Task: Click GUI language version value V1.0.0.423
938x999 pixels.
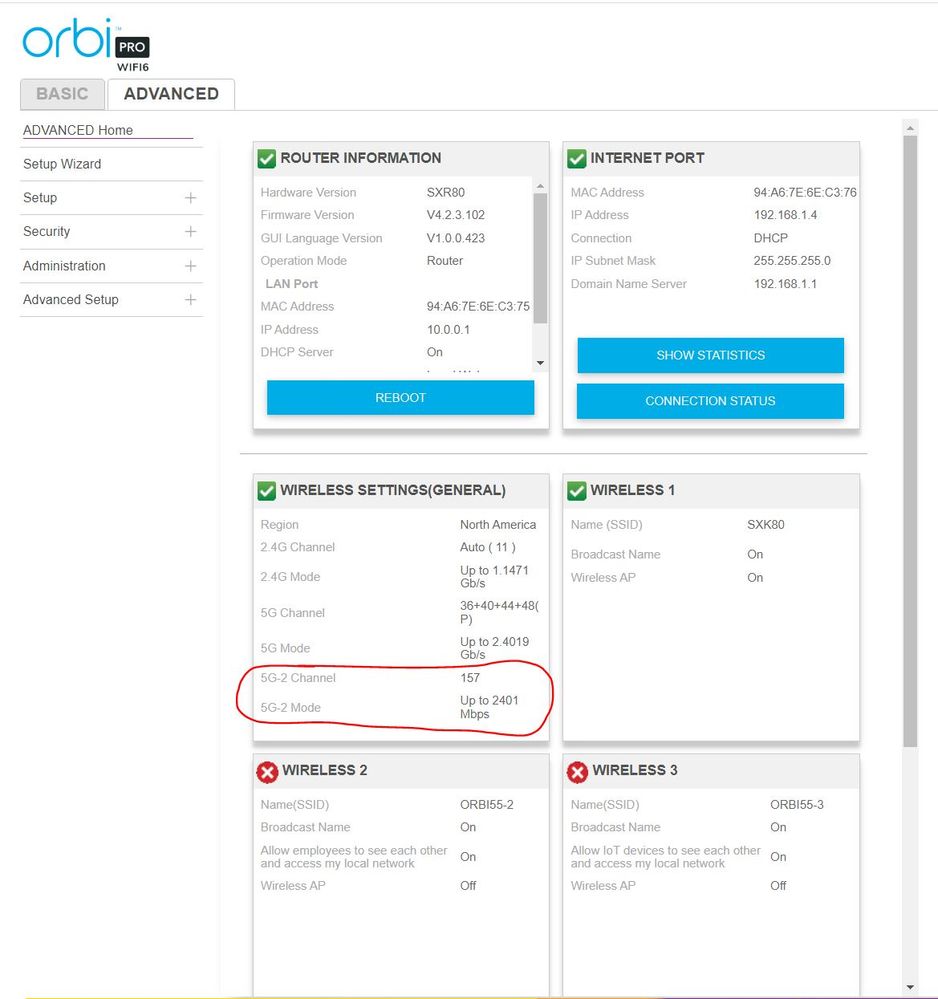Action: coord(456,238)
